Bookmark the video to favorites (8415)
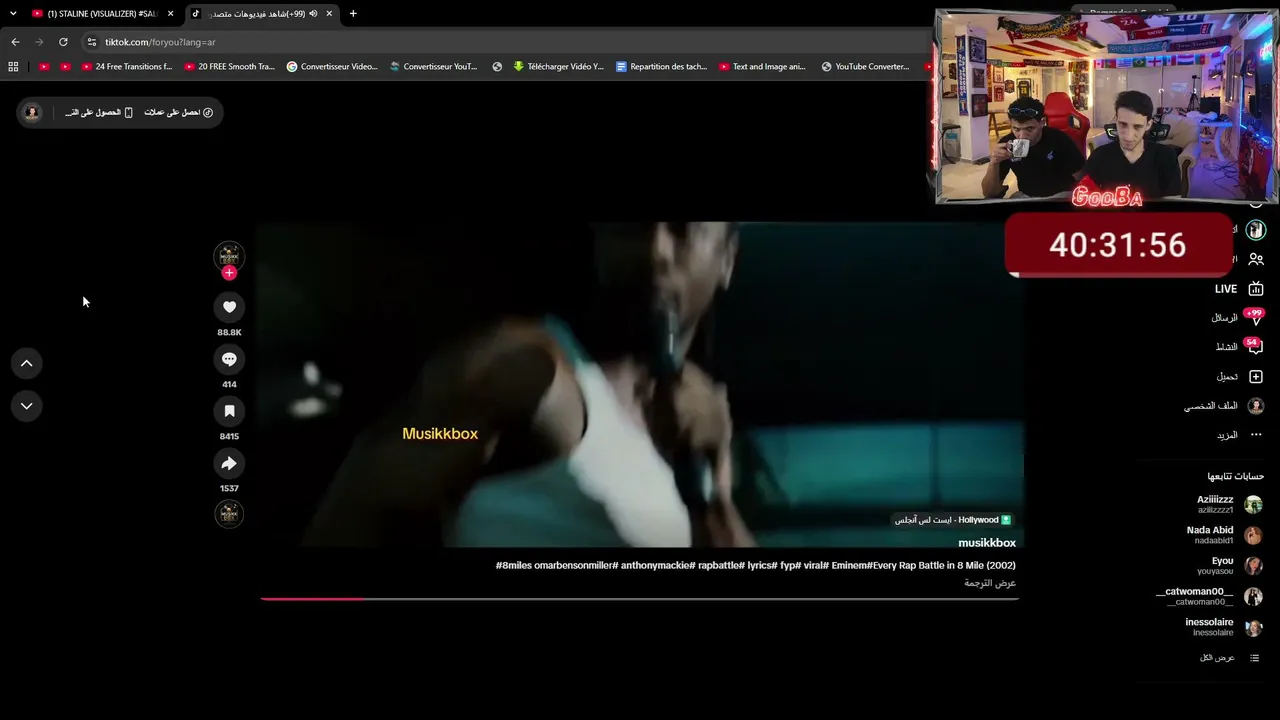 tap(229, 411)
